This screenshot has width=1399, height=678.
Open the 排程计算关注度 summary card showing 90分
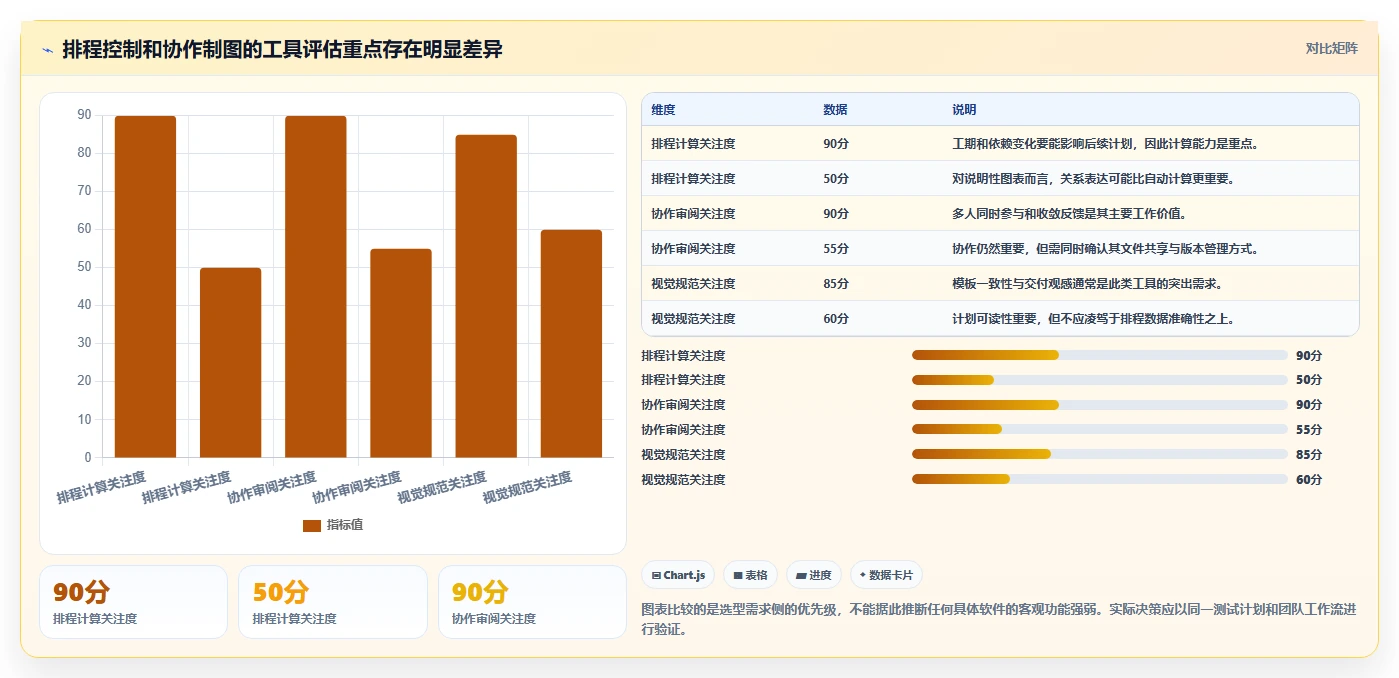point(133,602)
